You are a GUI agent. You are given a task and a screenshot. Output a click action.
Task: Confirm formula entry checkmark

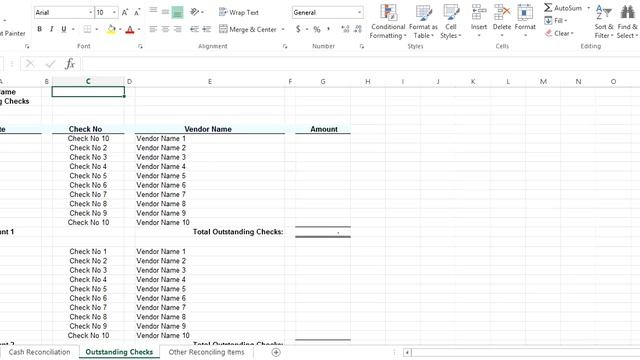[50, 64]
